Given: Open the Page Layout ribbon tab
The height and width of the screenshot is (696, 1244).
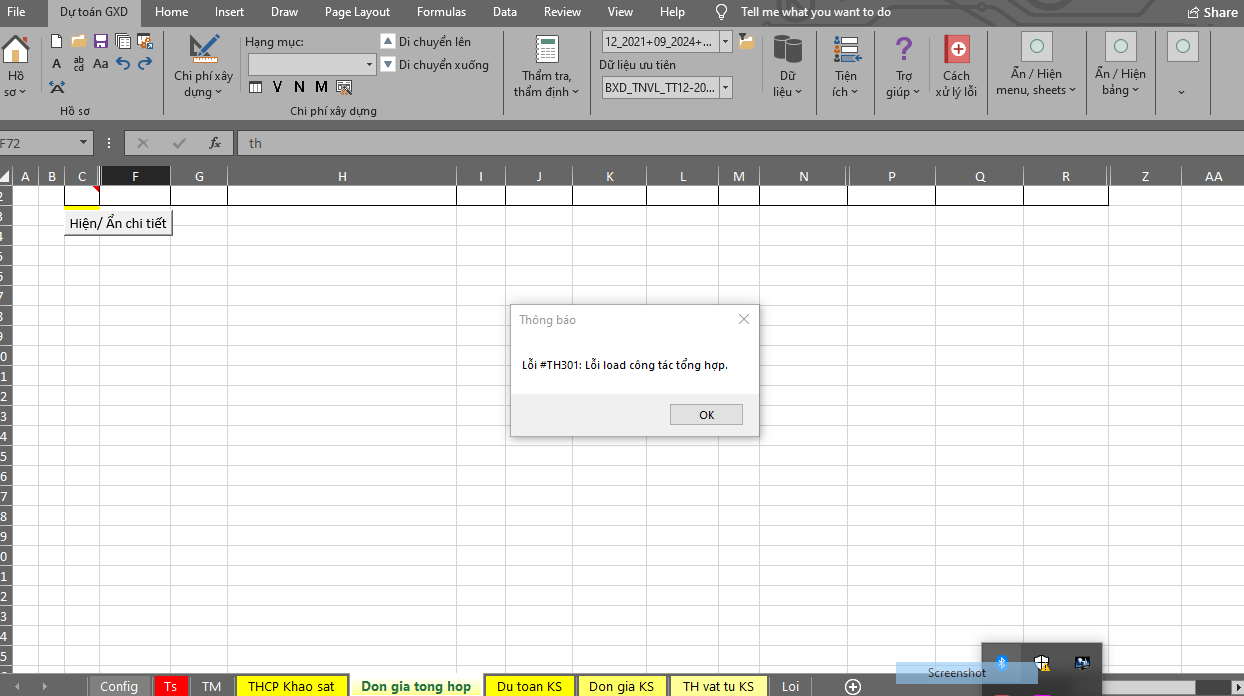Looking at the screenshot, I should click(x=357, y=12).
